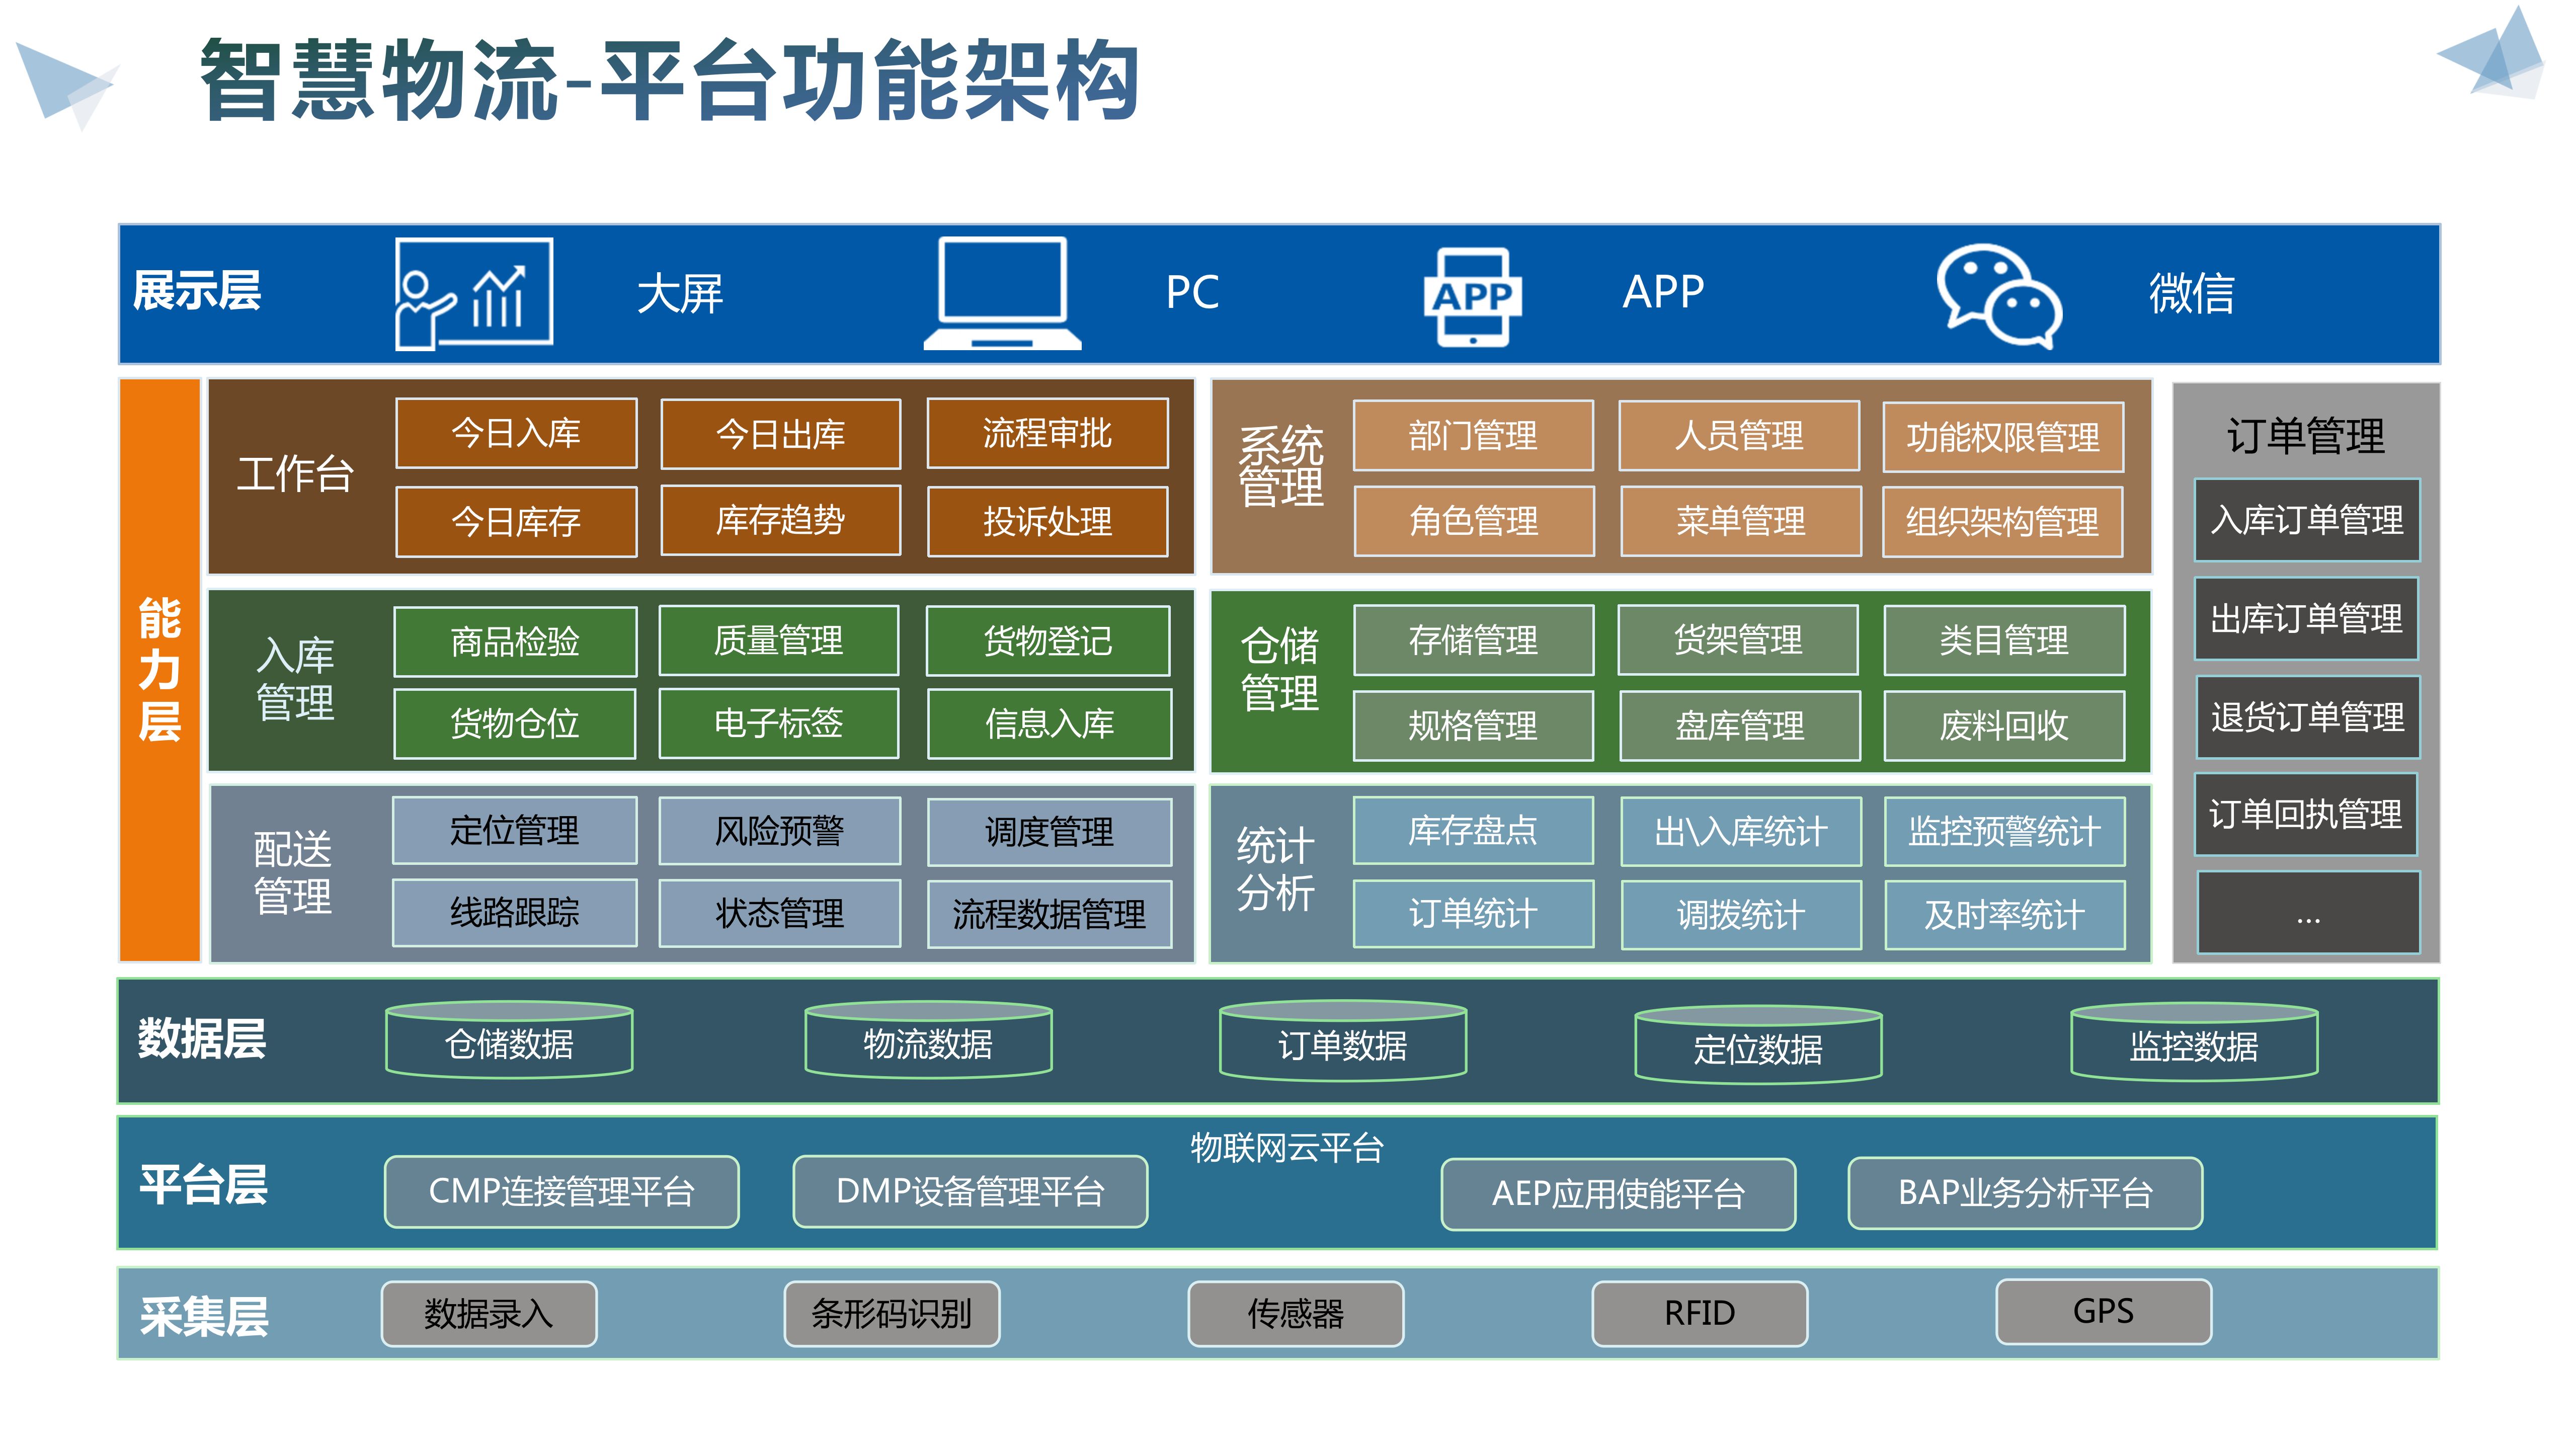The image size is (2576, 1449).
Task: Select 数据录入 in collection layer
Action: pyautogui.click(x=489, y=1313)
